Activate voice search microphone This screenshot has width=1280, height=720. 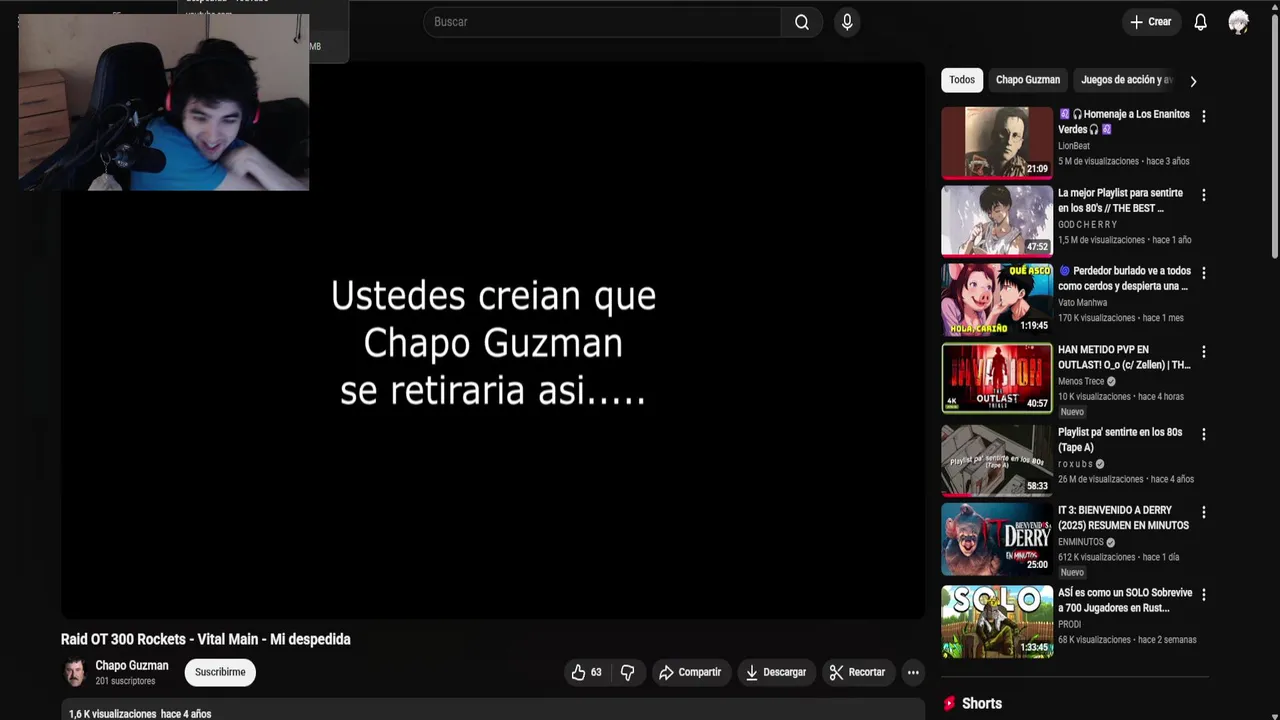coord(847,22)
